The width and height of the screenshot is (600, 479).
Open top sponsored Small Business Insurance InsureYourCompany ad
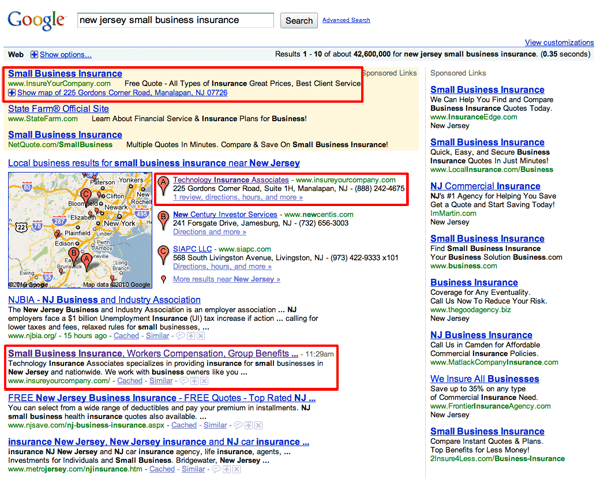point(65,73)
